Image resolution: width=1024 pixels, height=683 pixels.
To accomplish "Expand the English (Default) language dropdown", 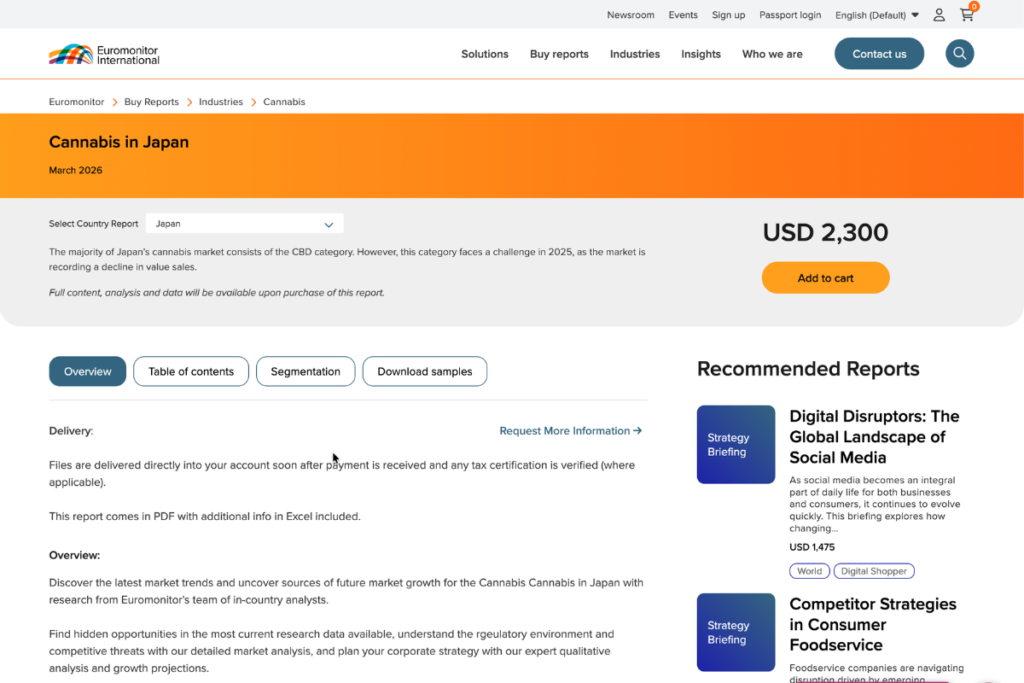I will click(x=876, y=15).
